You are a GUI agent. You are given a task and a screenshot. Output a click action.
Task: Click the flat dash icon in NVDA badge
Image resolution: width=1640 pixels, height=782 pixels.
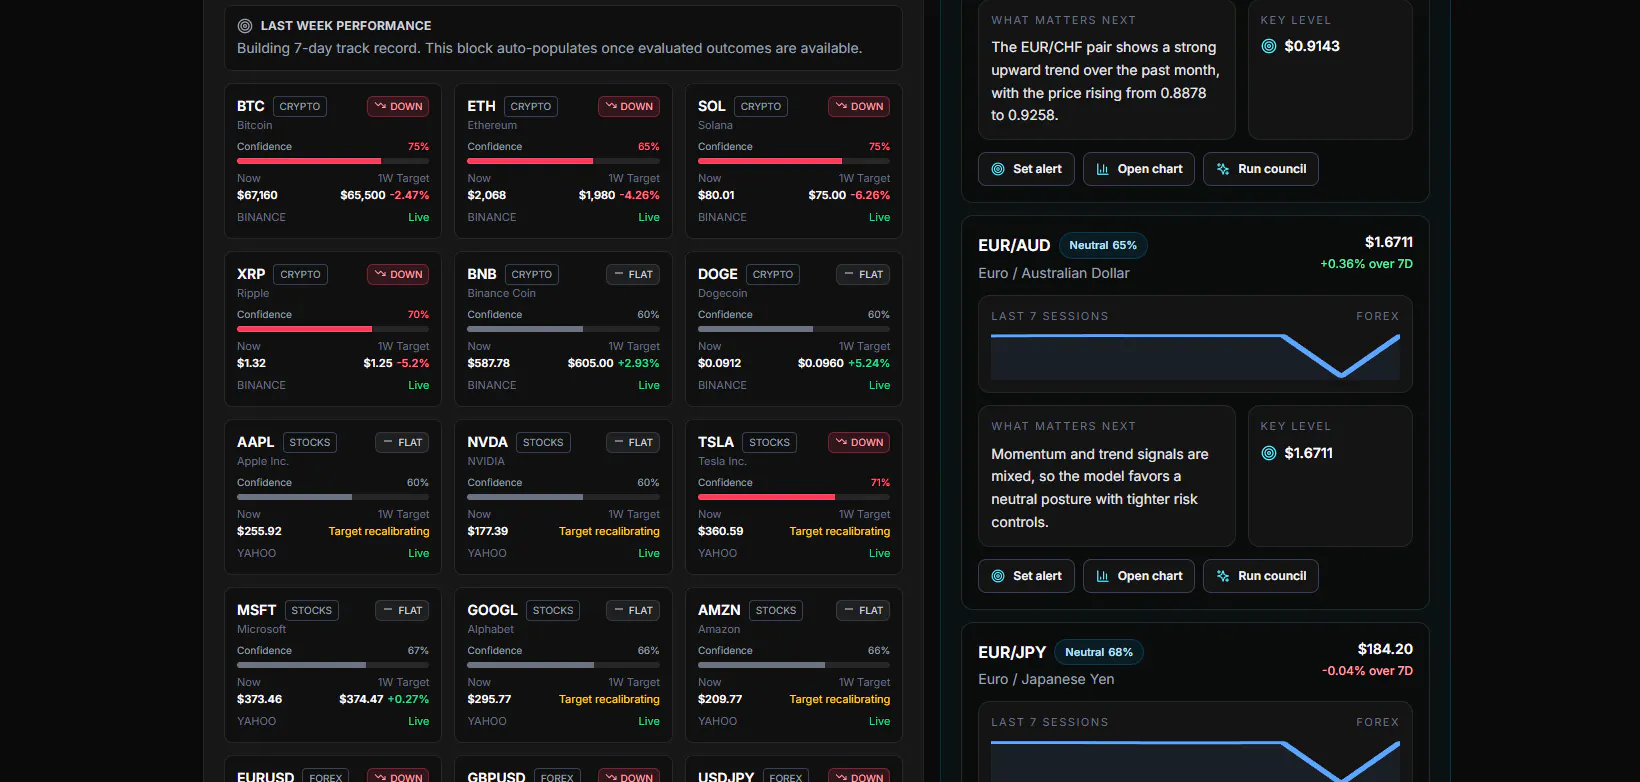coord(619,442)
